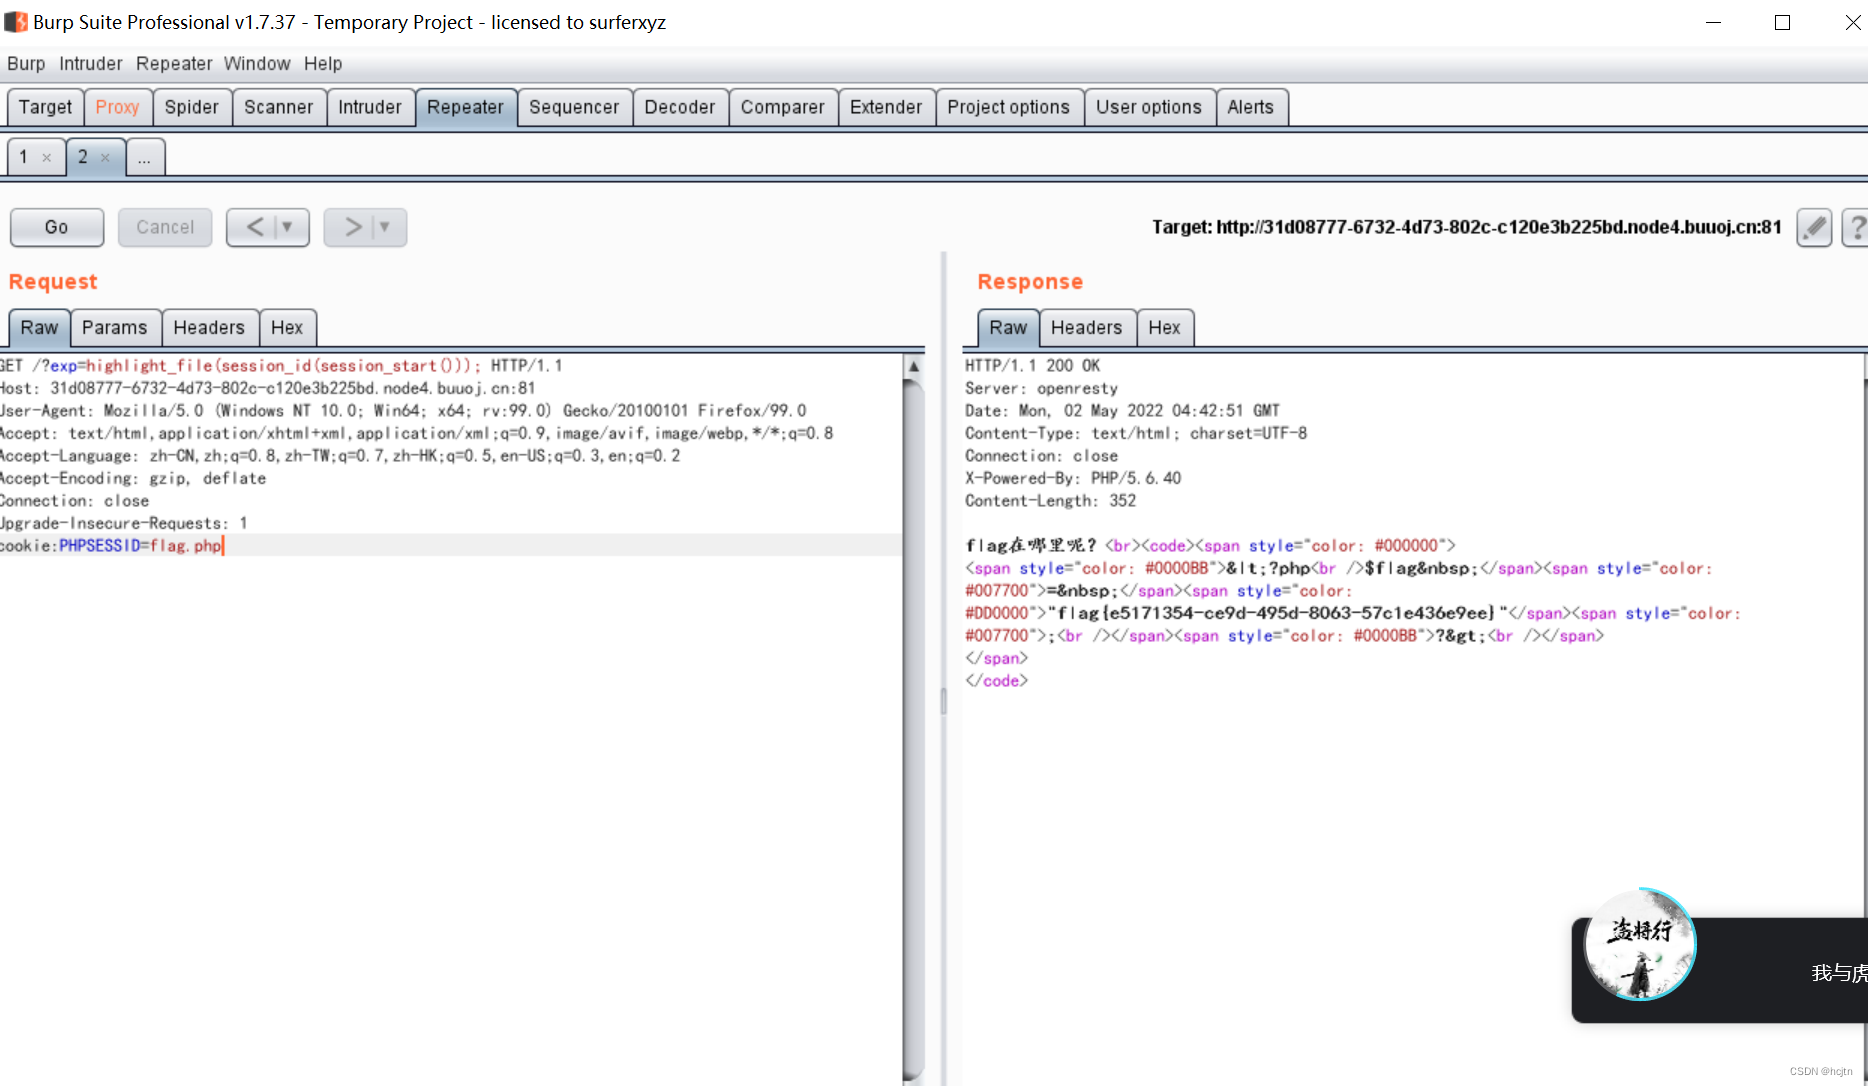The width and height of the screenshot is (1868, 1086).
Task: Show the request Hex view
Action: 287,327
